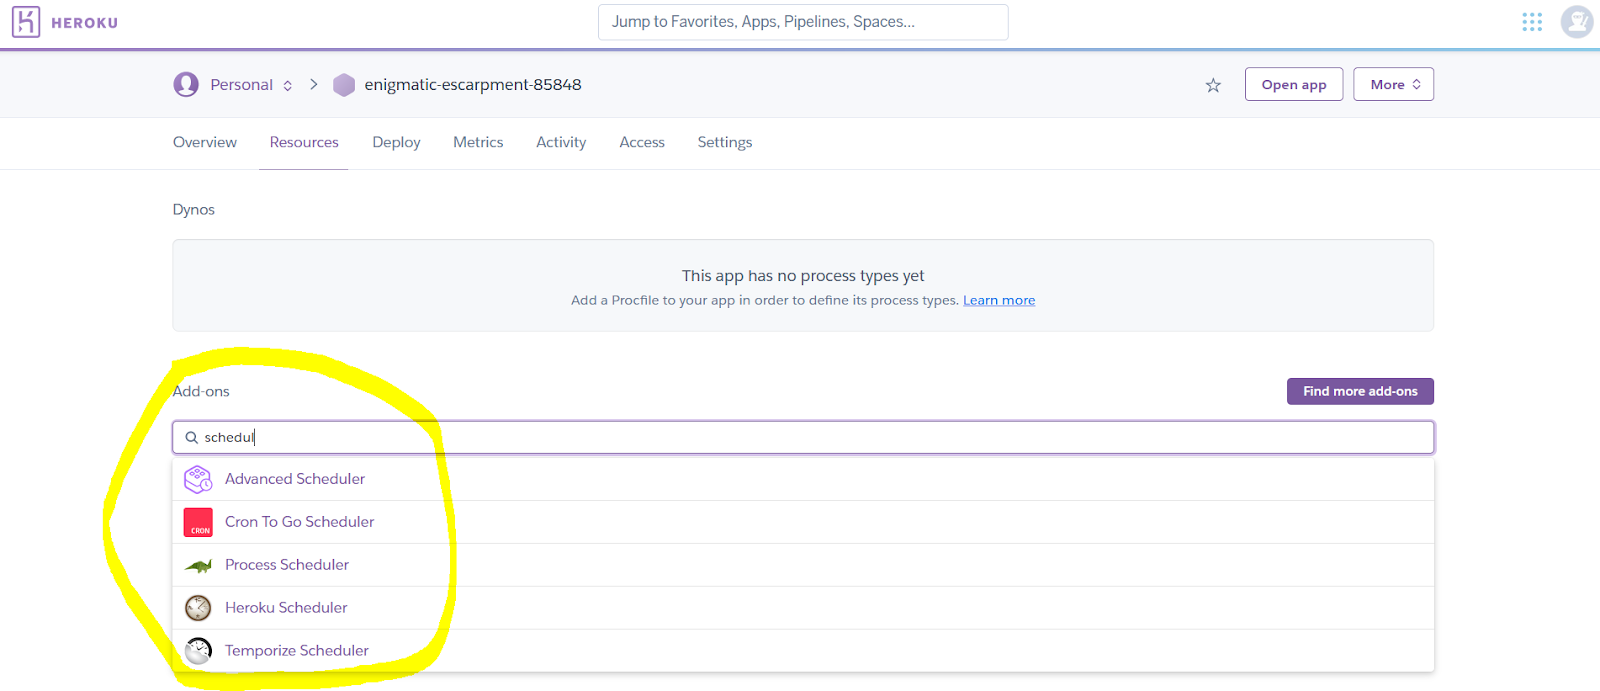Select Temporize Scheduler add-on result

803,651
